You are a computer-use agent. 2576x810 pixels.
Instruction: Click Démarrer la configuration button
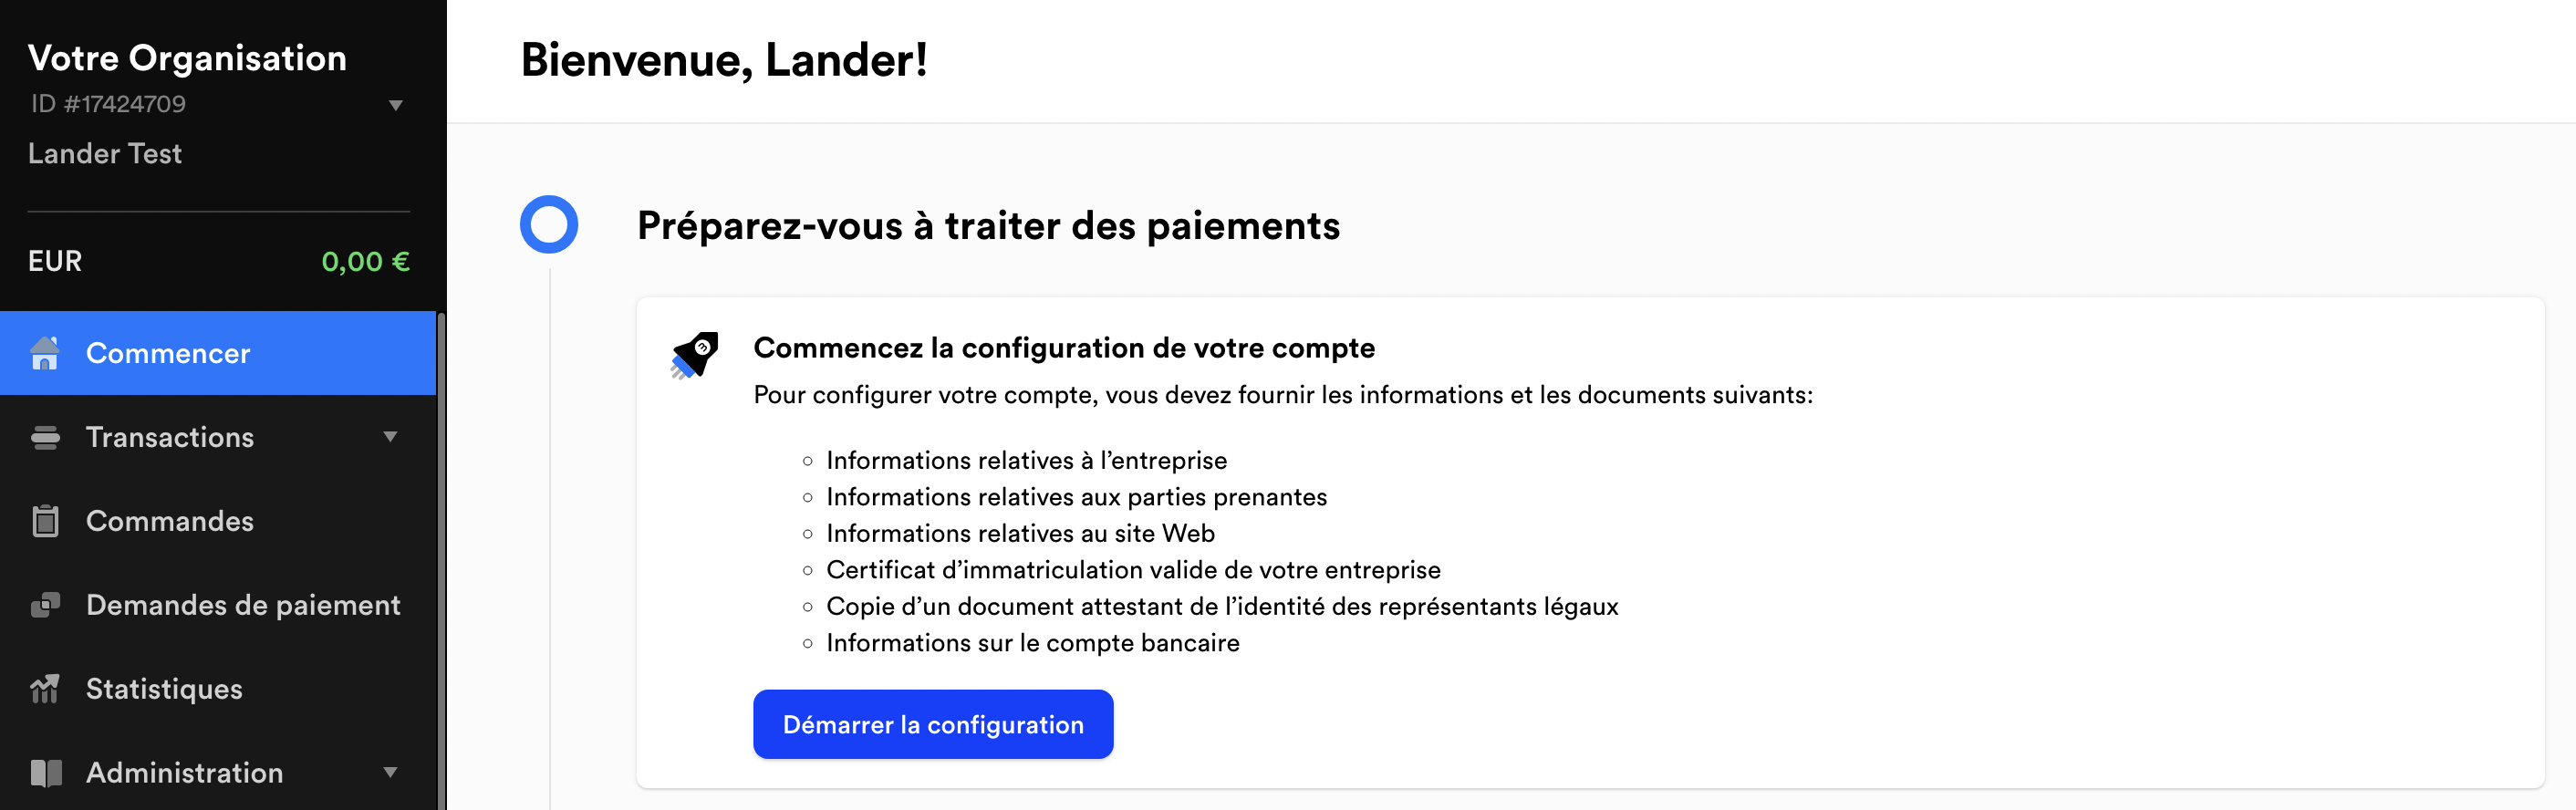933,724
